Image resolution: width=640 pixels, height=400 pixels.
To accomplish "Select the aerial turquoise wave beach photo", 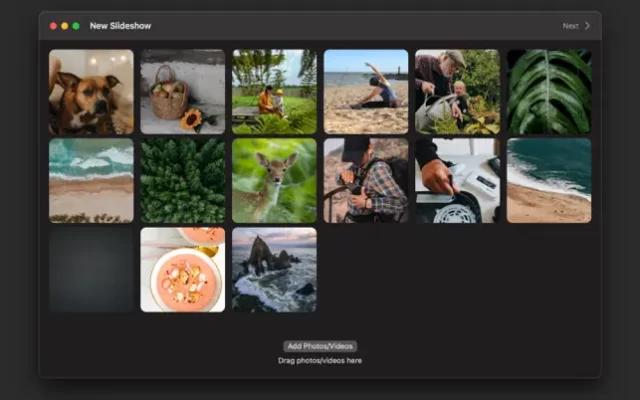I will (91, 181).
